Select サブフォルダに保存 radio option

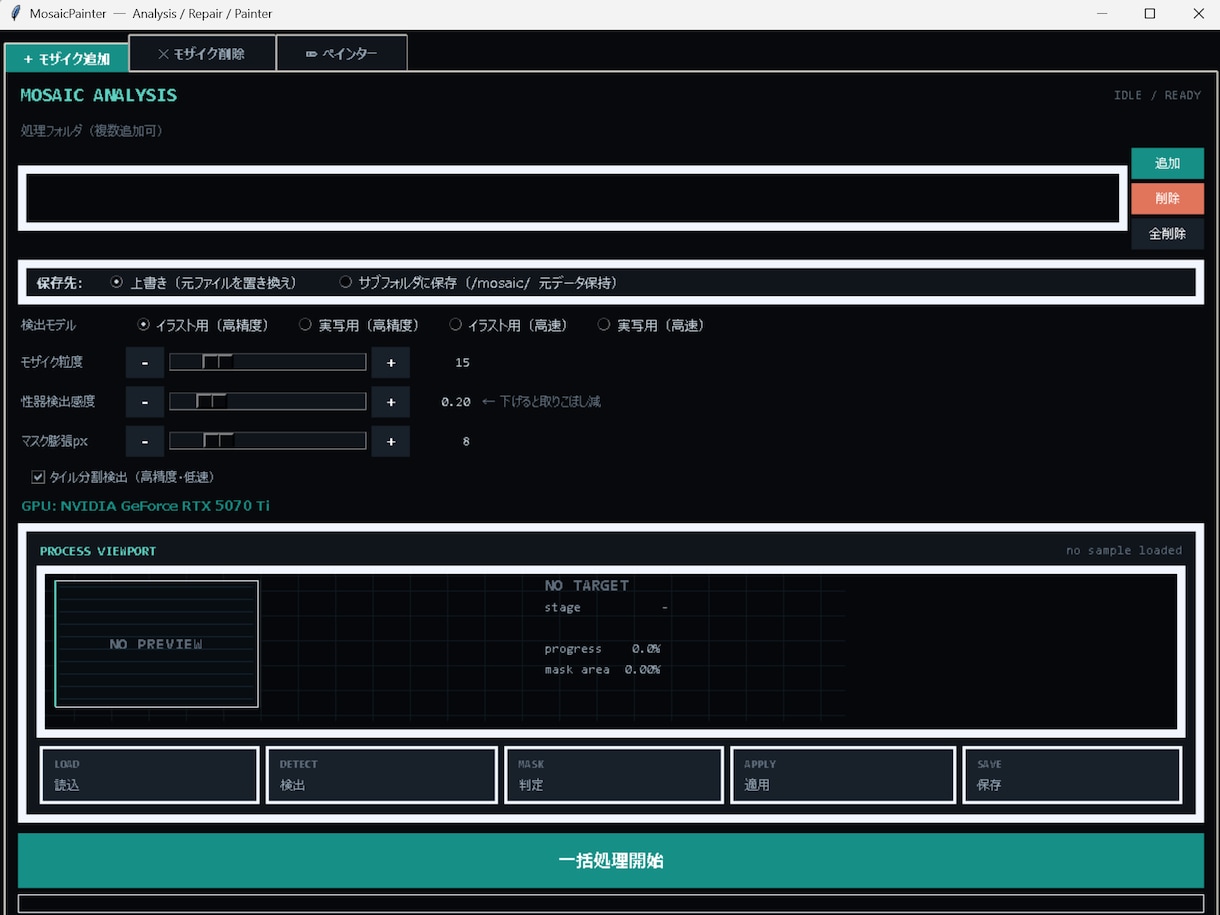(479, 283)
